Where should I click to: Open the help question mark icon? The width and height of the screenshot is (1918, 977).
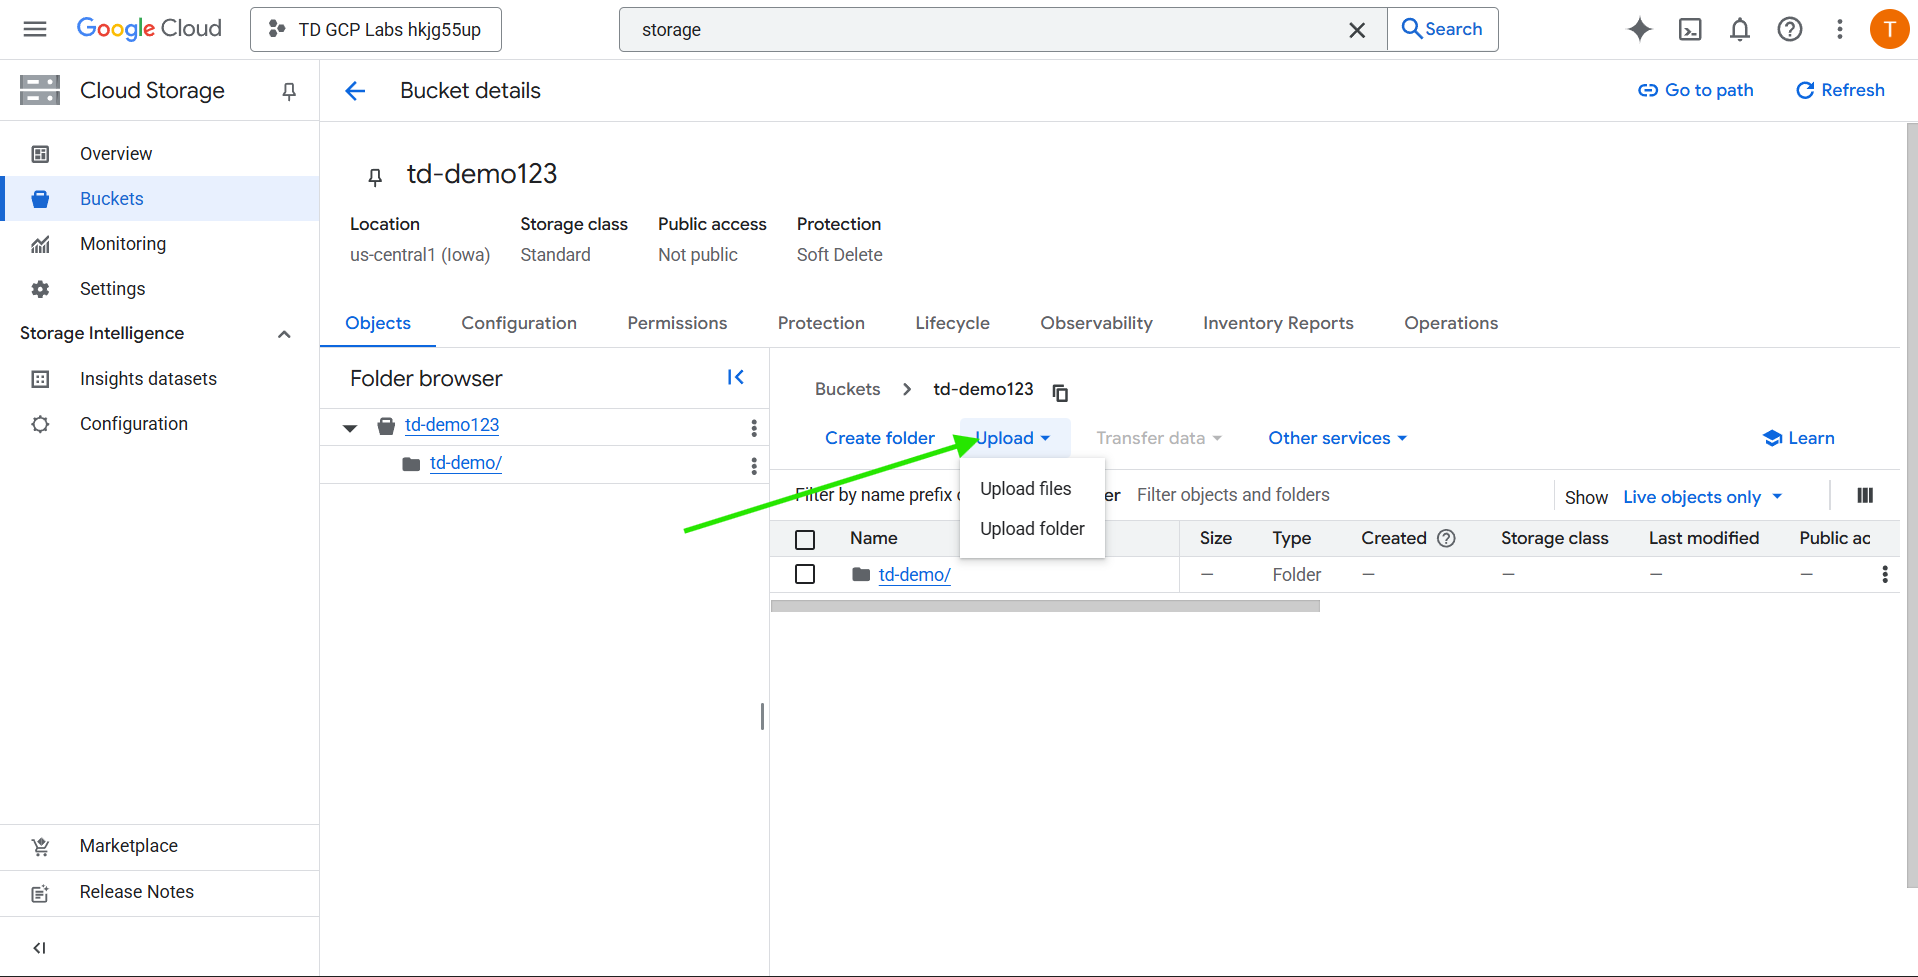click(x=1789, y=30)
